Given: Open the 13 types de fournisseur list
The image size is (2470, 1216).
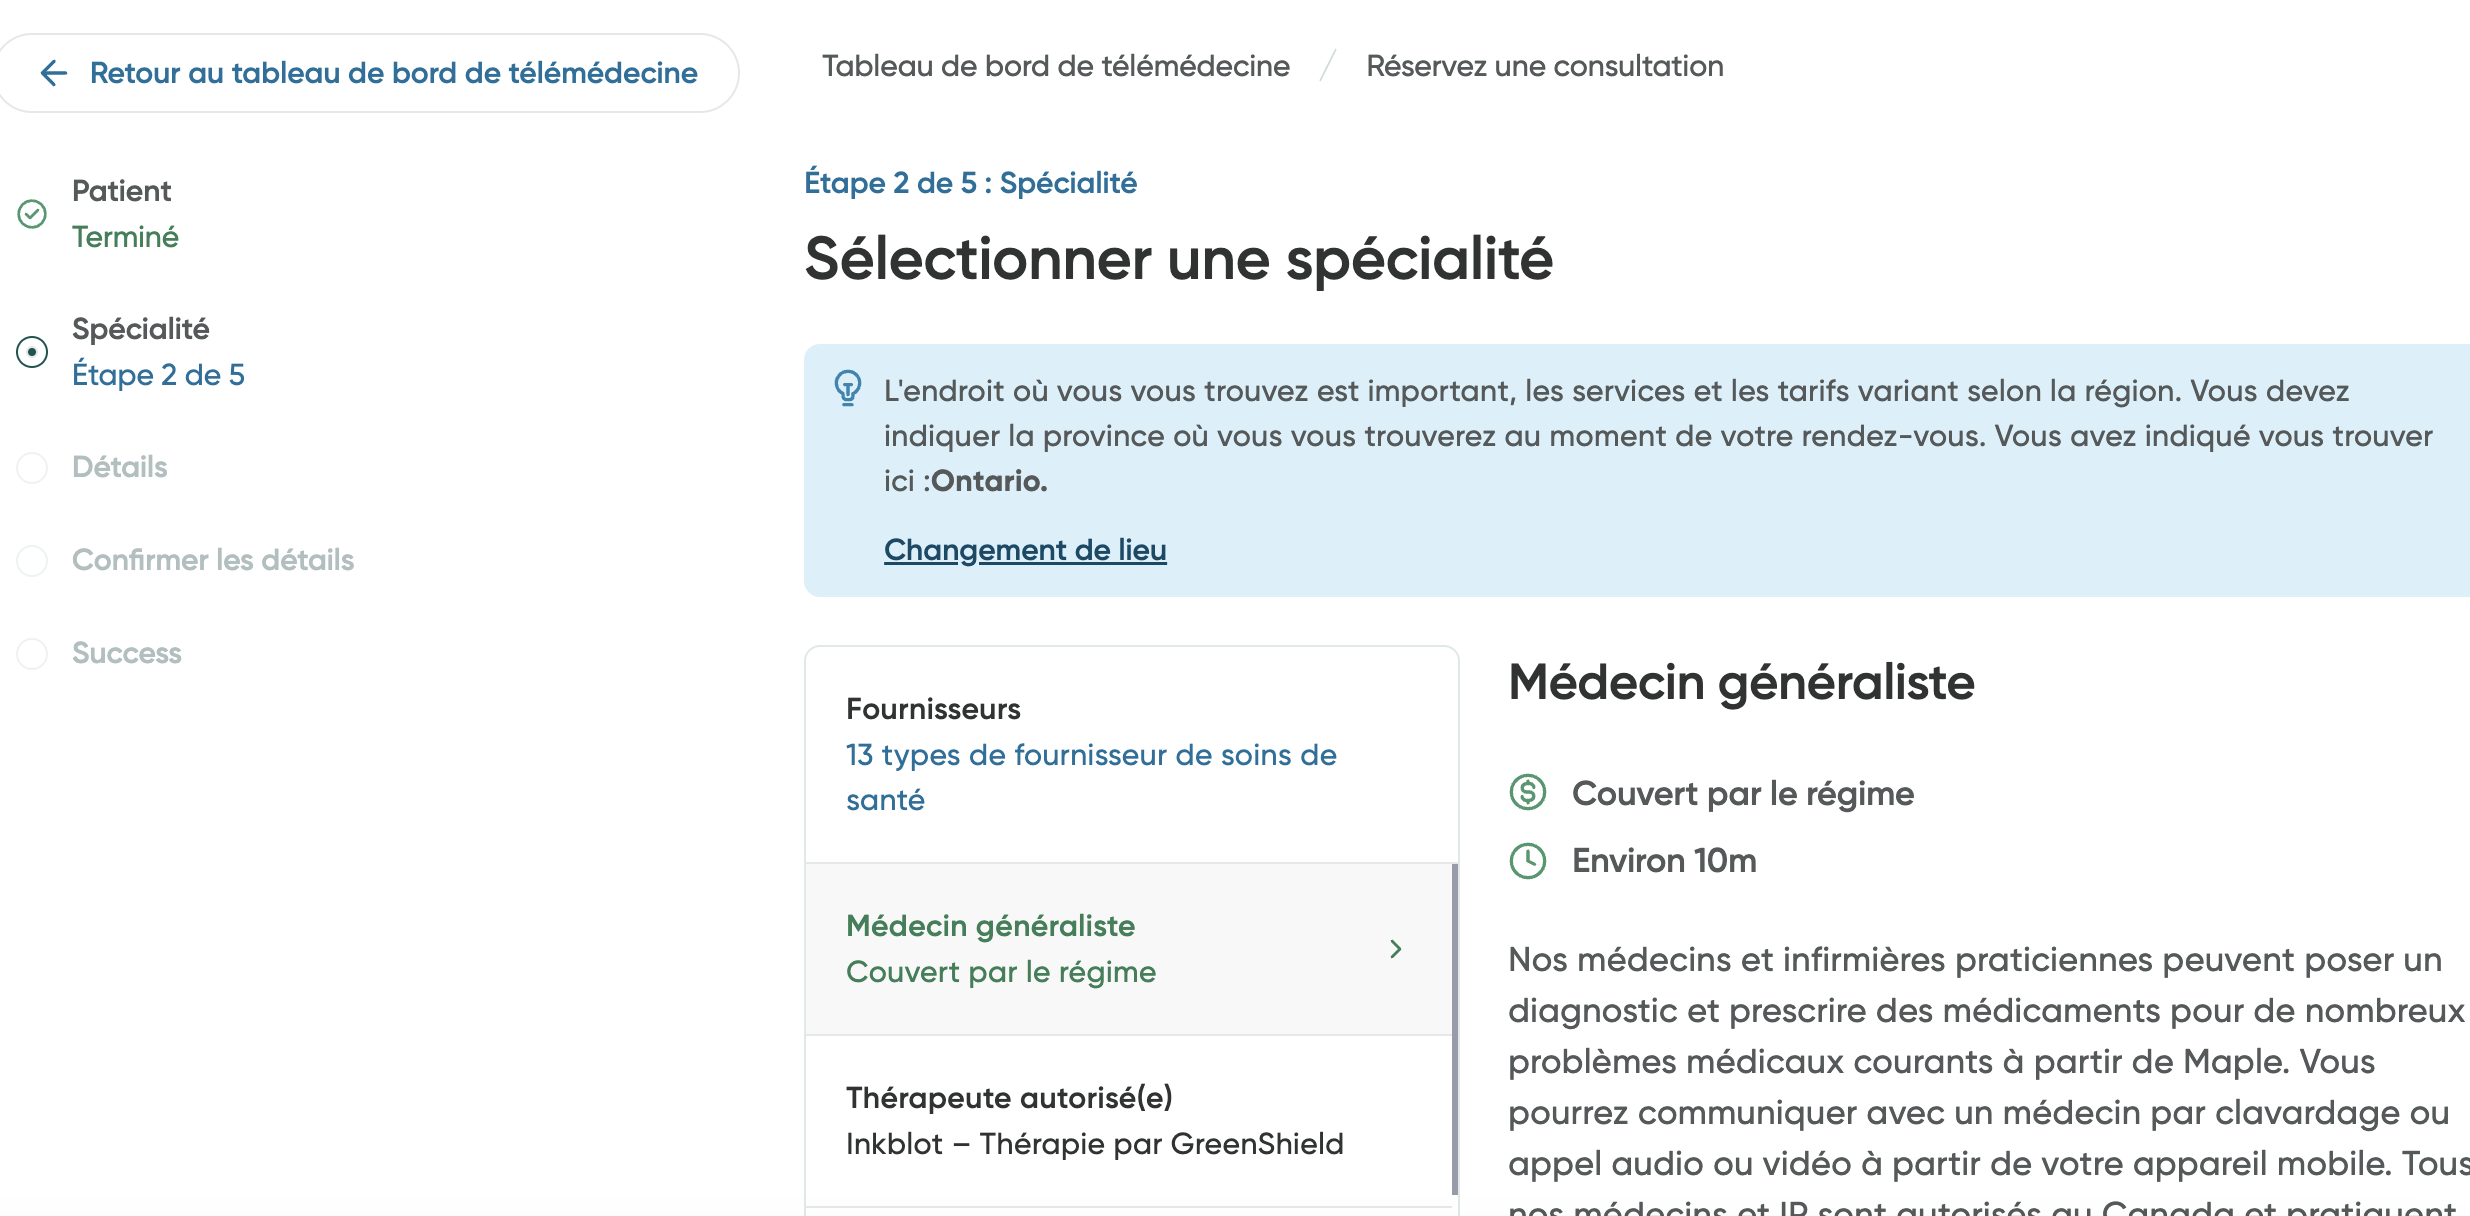Looking at the screenshot, I should (x=1089, y=777).
